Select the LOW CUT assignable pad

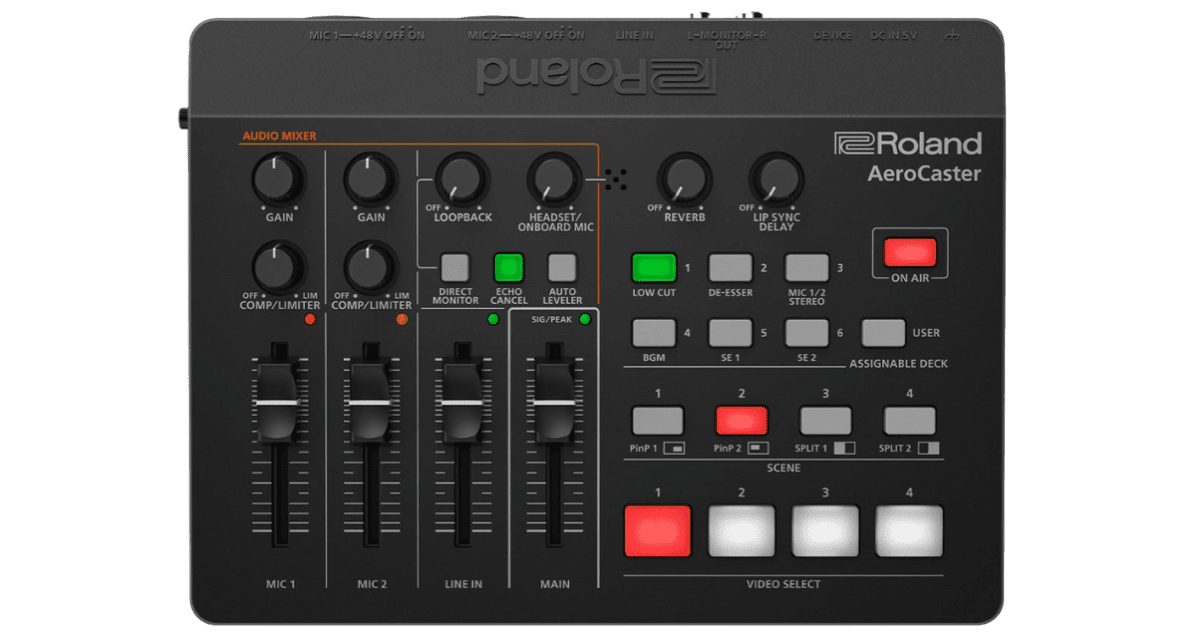[655, 269]
